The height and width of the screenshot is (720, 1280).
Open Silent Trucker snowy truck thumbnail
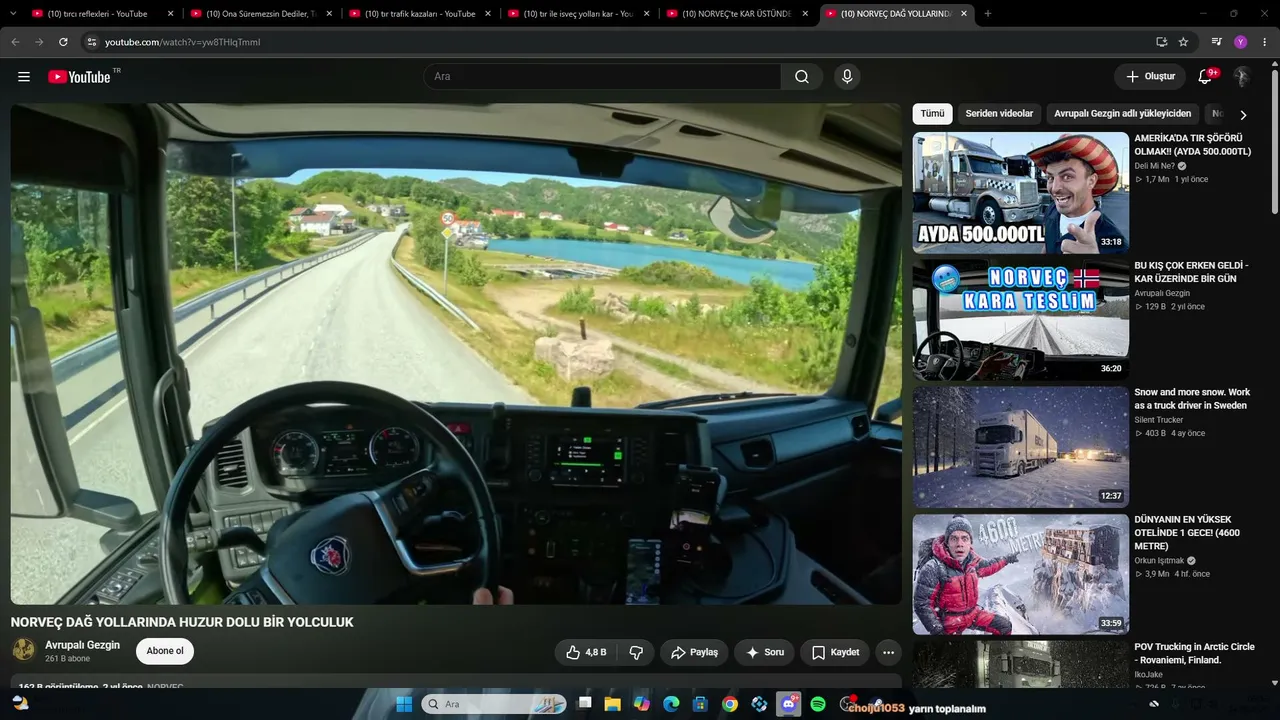pos(1020,447)
